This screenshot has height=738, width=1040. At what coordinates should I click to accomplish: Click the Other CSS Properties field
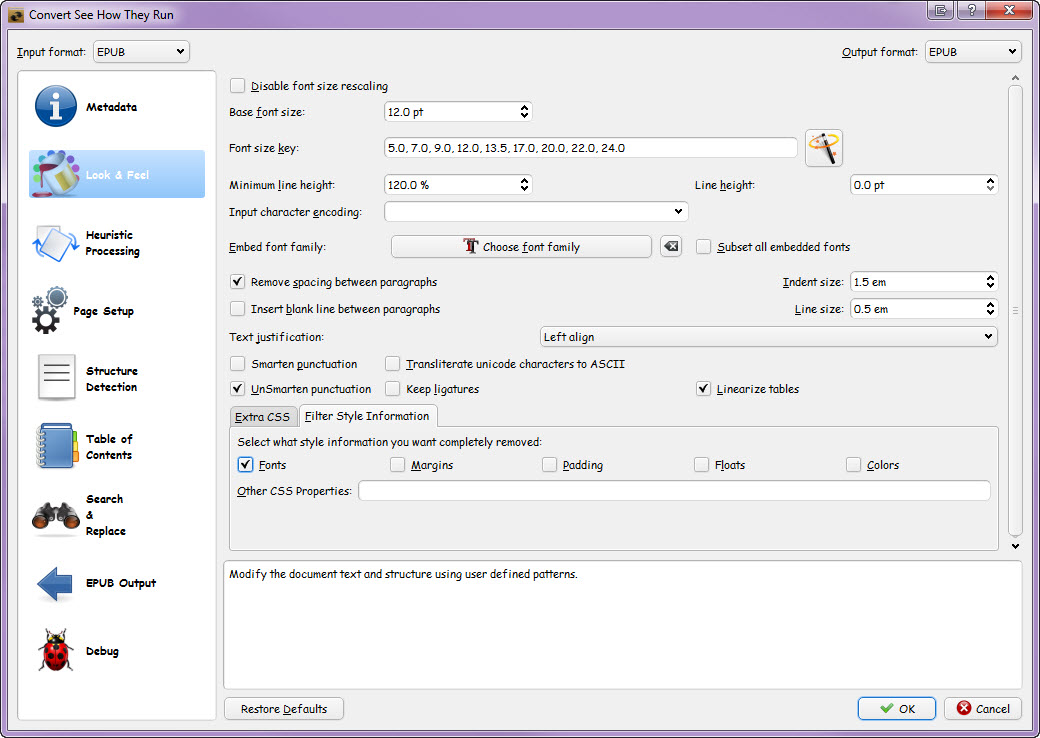tap(675, 491)
